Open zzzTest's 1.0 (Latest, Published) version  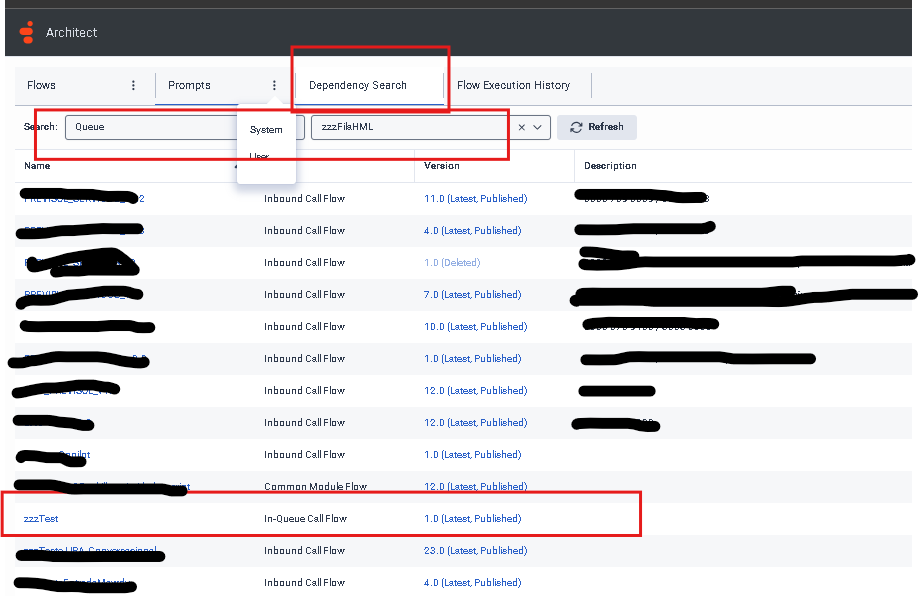472,519
